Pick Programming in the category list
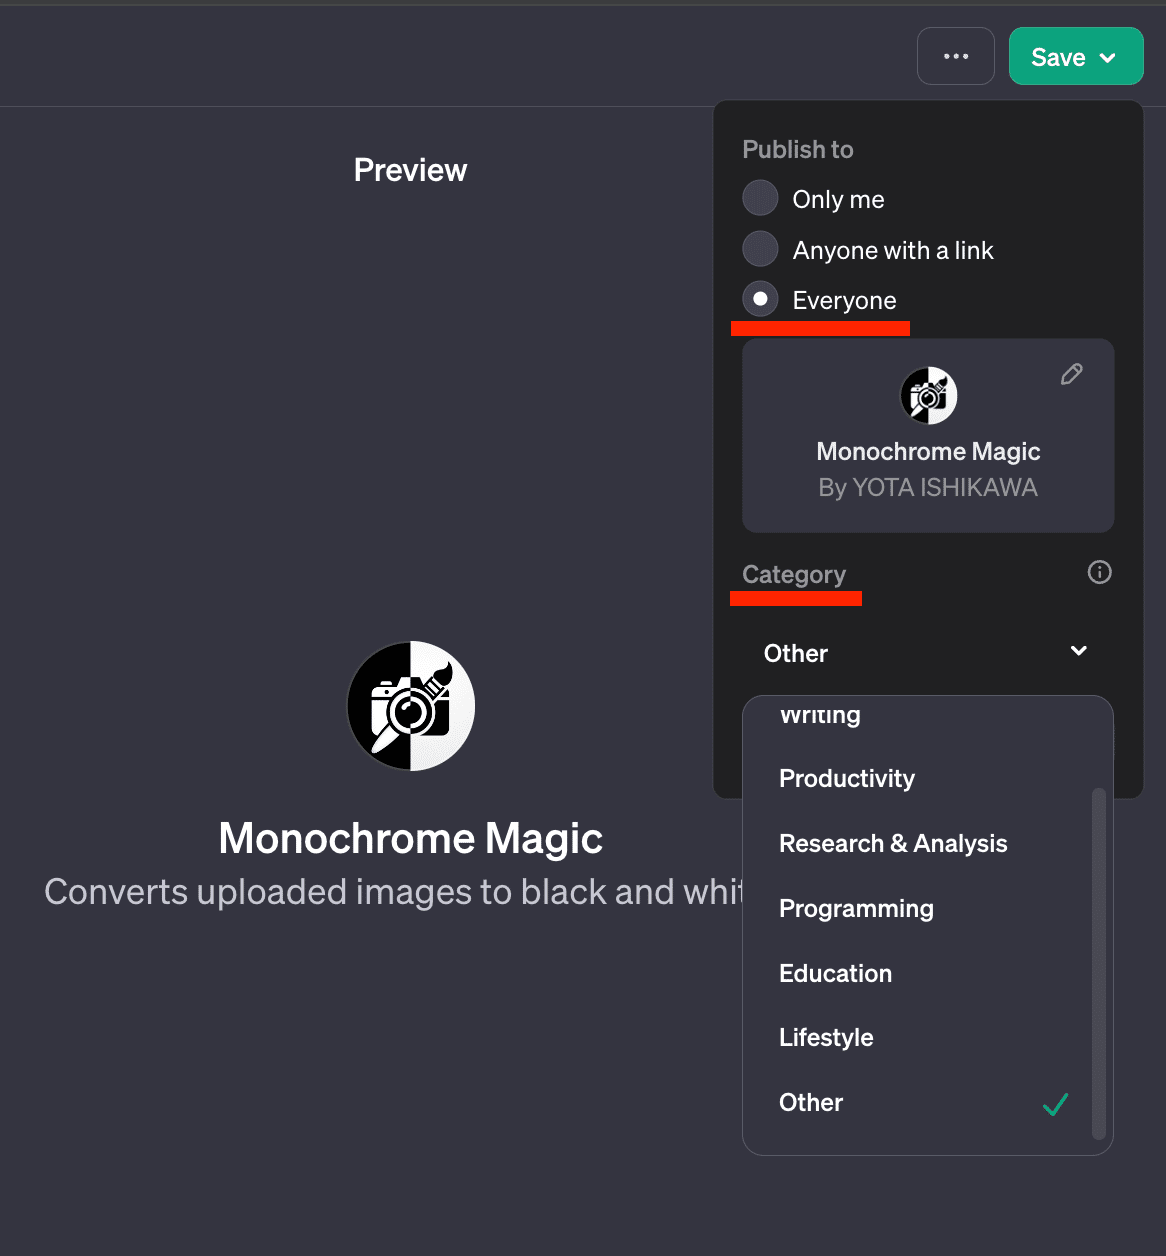Viewport: 1166px width, 1256px height. click(856, 908)
